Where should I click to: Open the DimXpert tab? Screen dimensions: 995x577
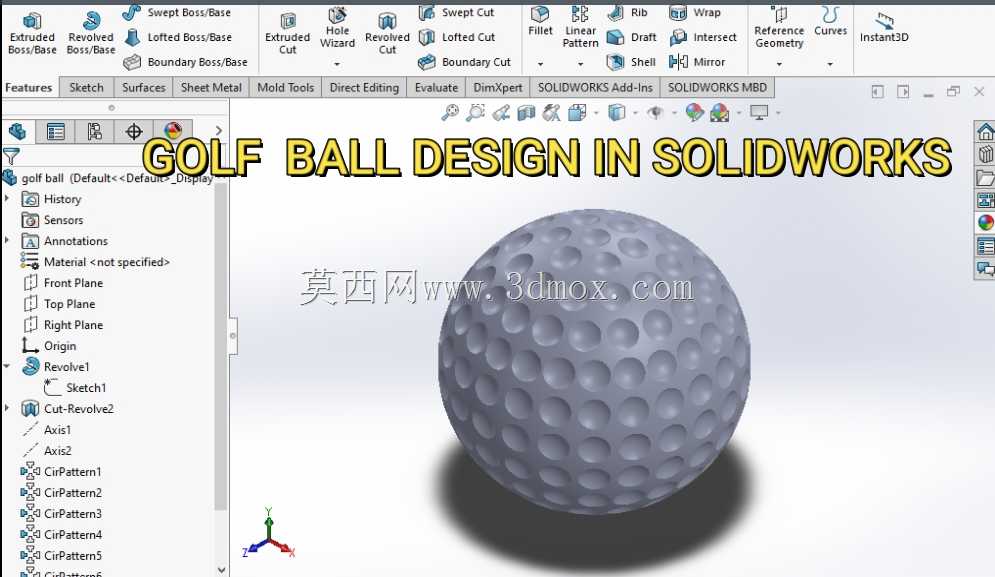click(x=498, y=88)
